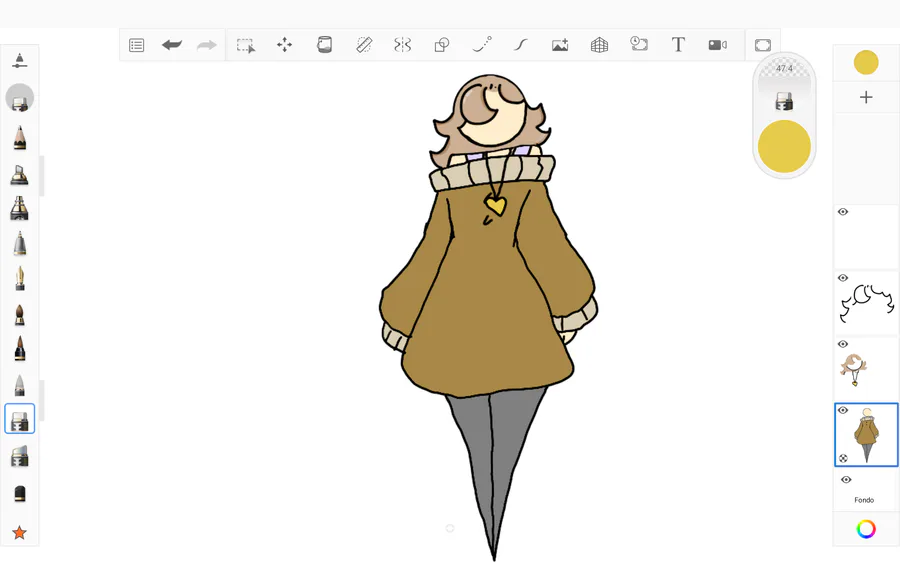Image resolution: width=900 pixels, height=563 pixels.
Task: Toggle transparency lock on the coat layer
Action: point(843,458)
